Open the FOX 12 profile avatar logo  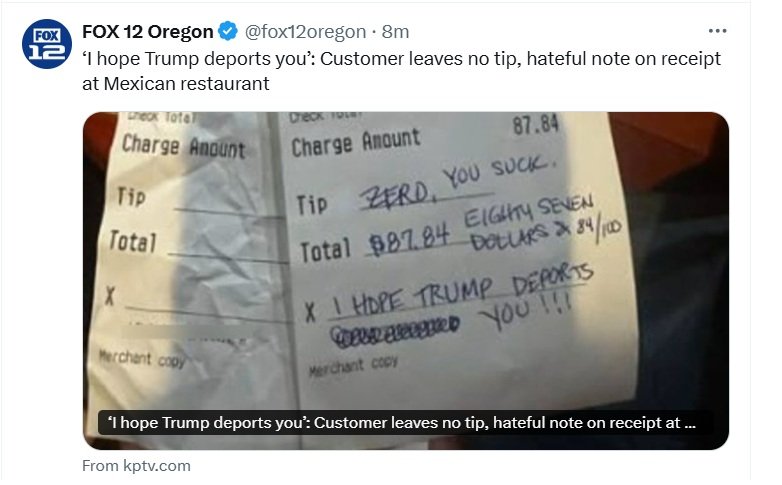pyautogui.click(x=46, y=43)
